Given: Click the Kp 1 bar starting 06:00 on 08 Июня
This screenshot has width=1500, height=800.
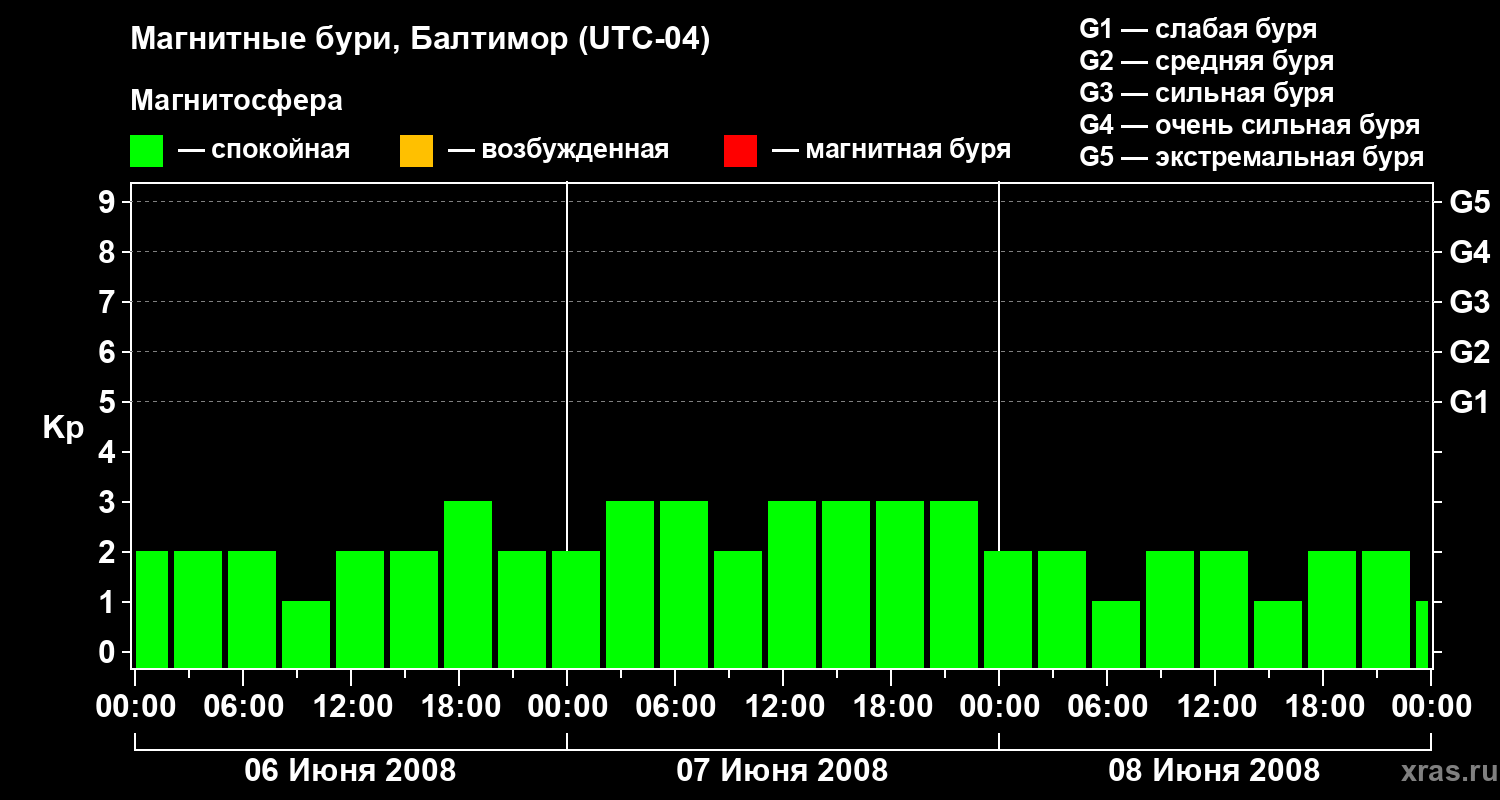Looking at the screenshot, I should (1116, 634).
